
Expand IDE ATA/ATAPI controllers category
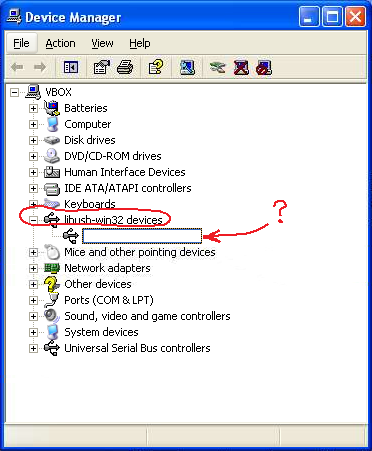click(33, 188)
